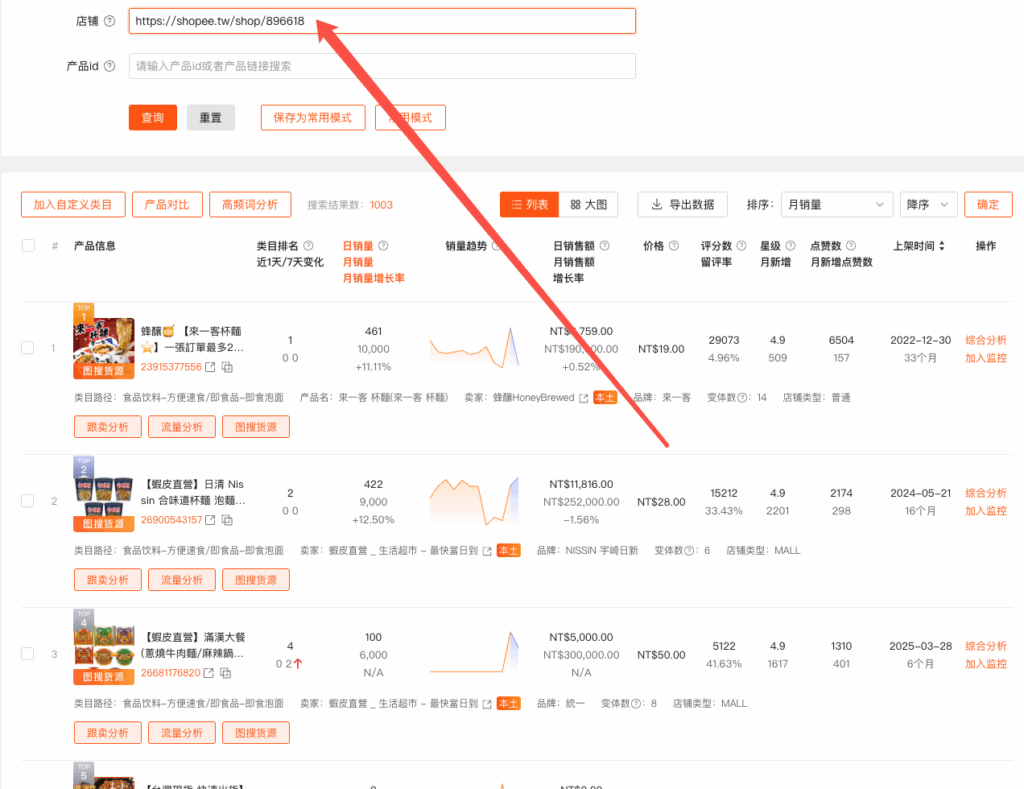This screenshot has height=789, width=1024.
Task: Click the first product's cup noodle thumbnail
Action: [103, 340]
